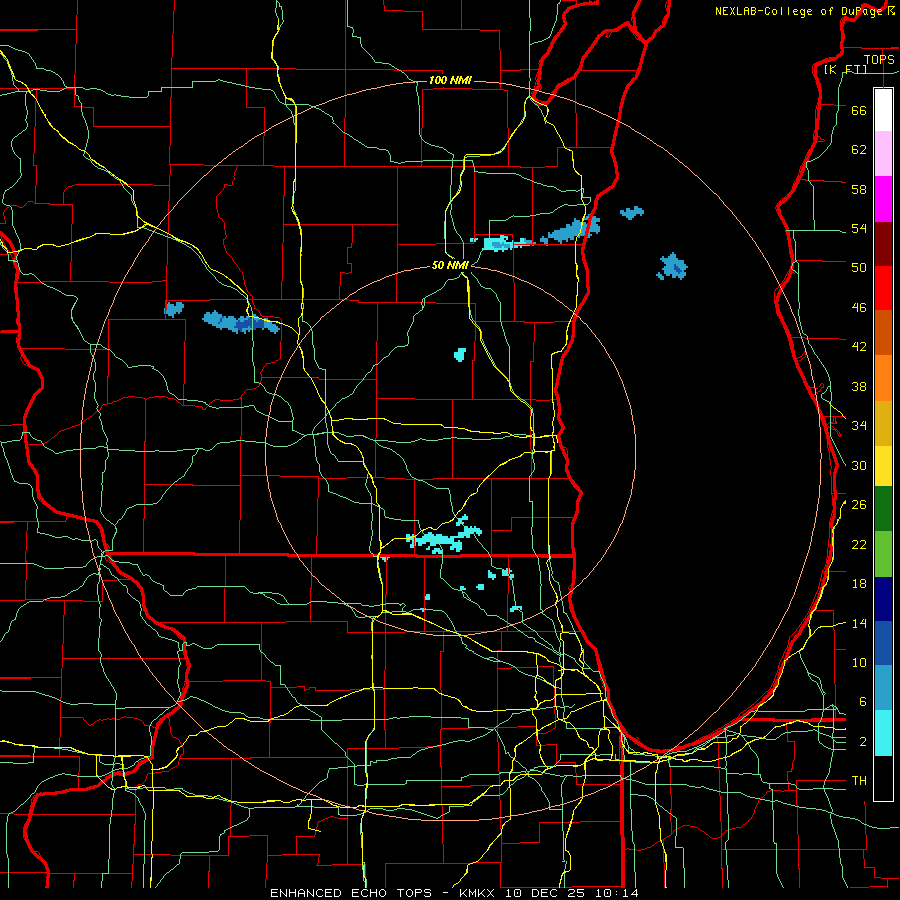Click the TH threshold label
Viewport: 900px width, 900px height.
pyautogui.click(x=859, y=781)
